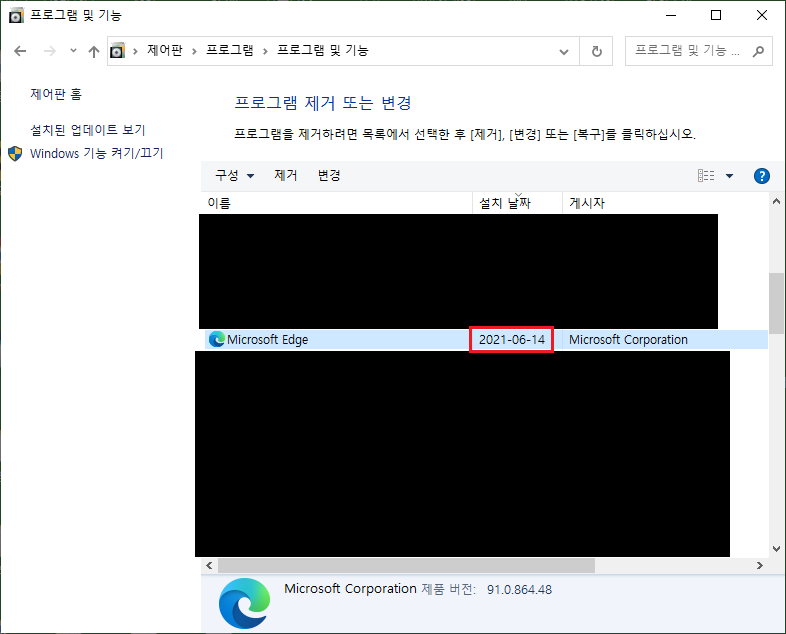Click the Control Panel icon in address bar
Image resolution: width=786 pixels, height=634 pixels.
[117, 51]
